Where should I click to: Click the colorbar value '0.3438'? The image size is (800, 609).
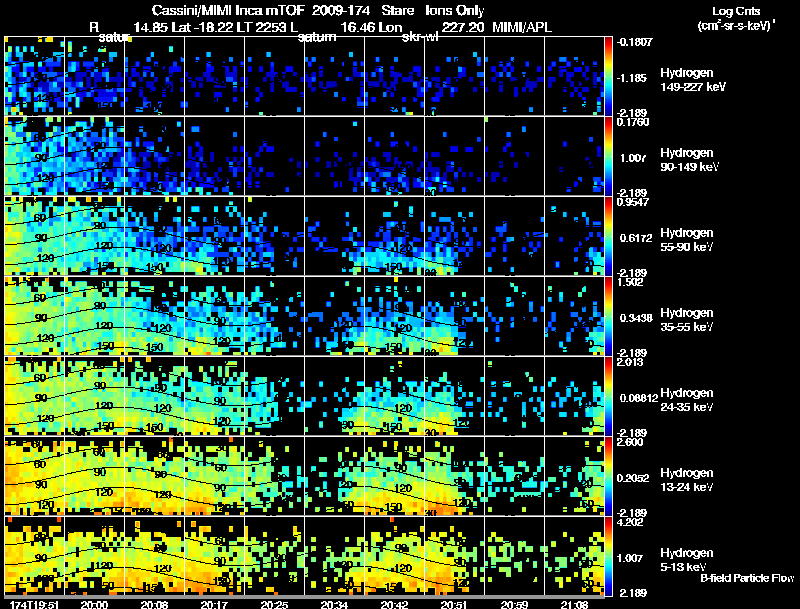click(x=636, y=318)
